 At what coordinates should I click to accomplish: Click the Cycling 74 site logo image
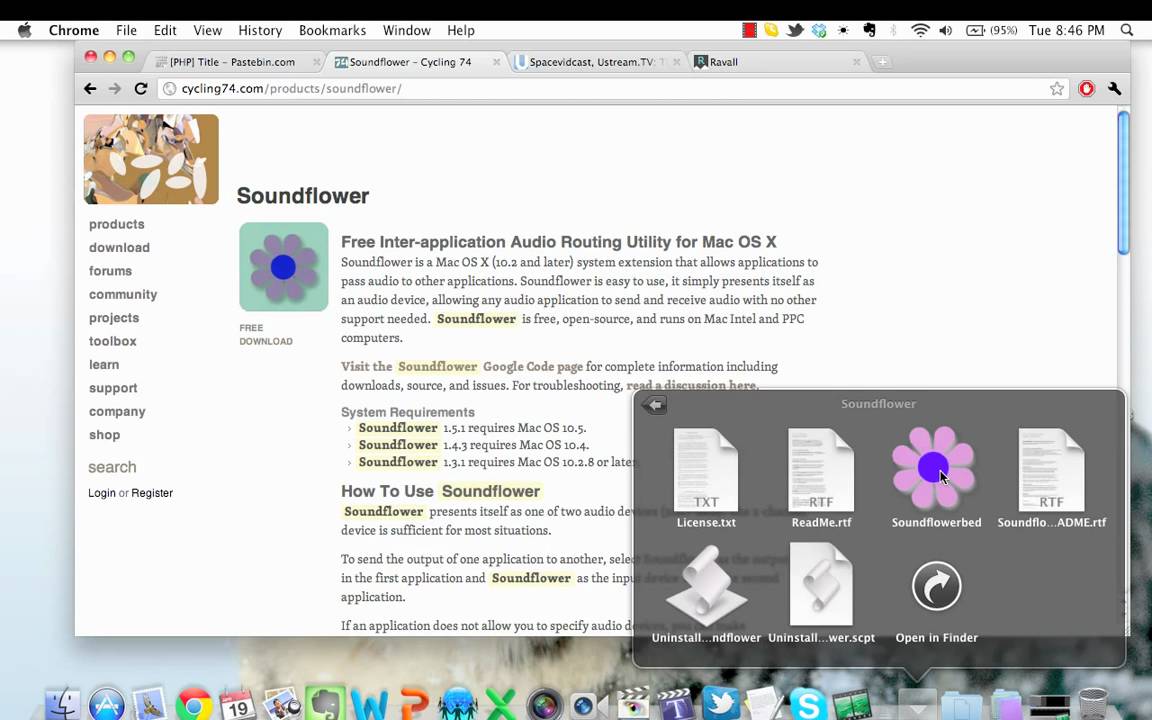(x=151, y=159)
